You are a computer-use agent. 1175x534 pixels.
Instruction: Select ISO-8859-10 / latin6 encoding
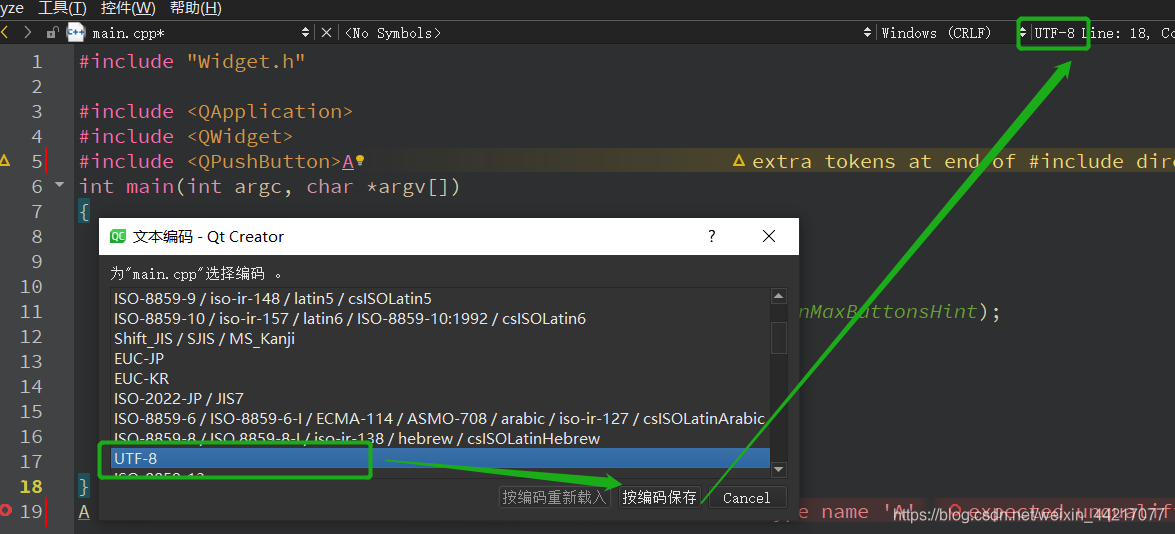[440, 318]
